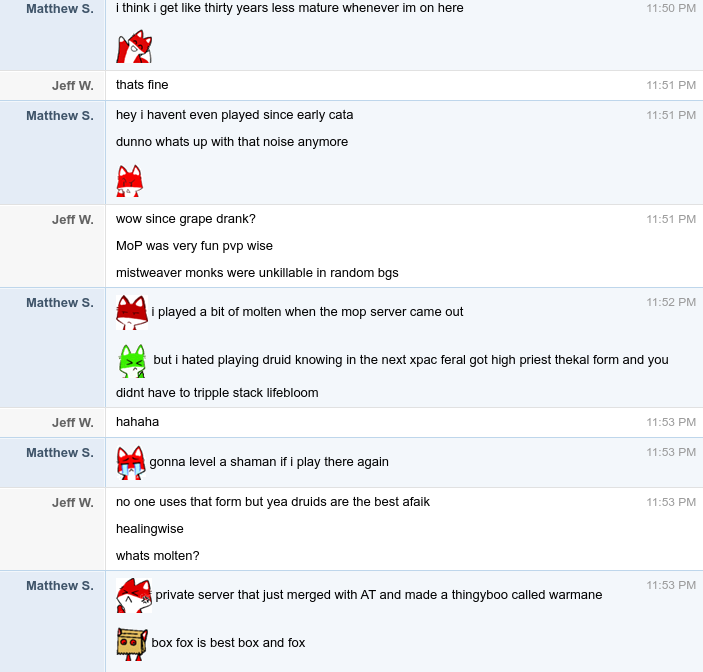The width and height of the screenshot is (703, 672).
Task: Click the angry red fox emoticon
Action: 130,181
